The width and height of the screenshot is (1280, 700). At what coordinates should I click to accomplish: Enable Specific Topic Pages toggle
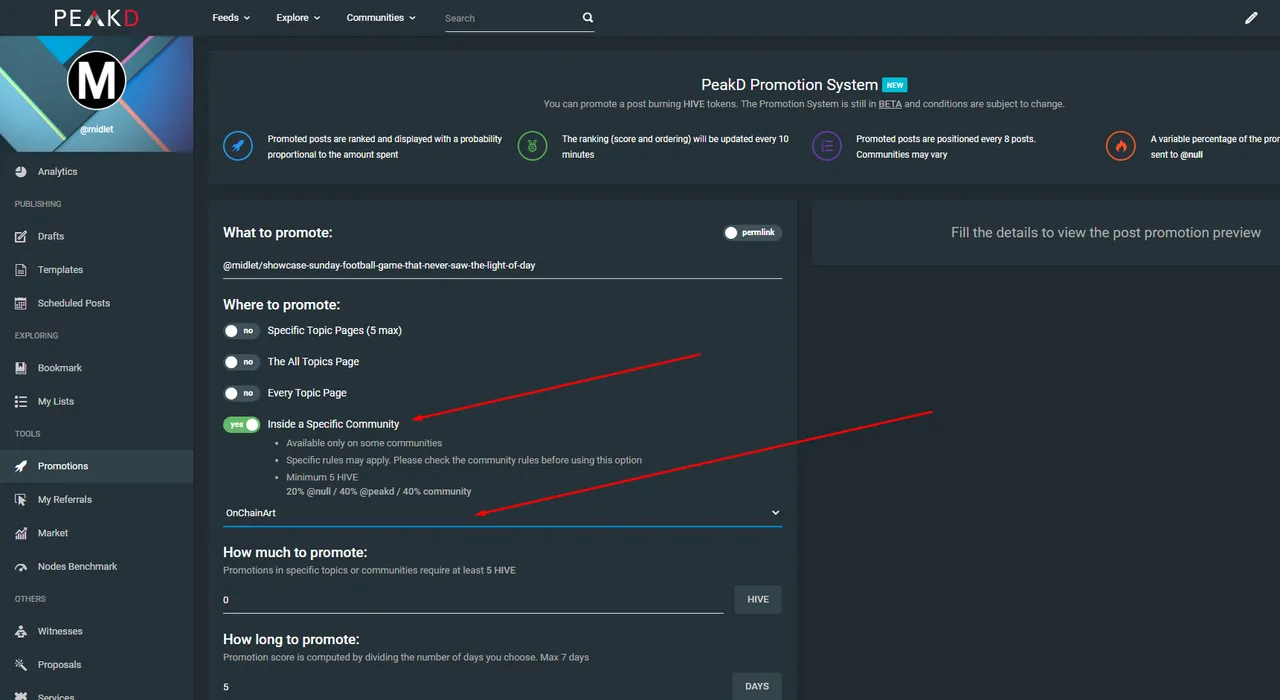pos(241,331)
